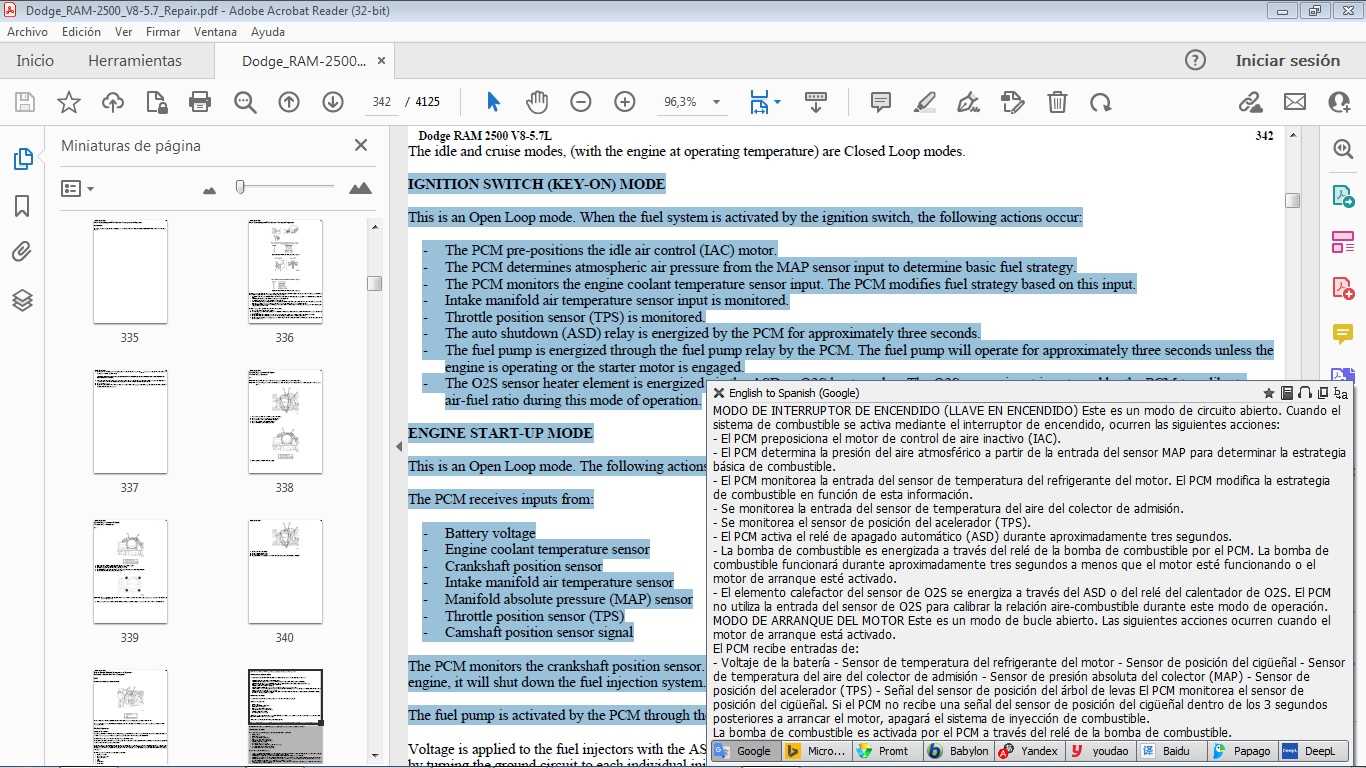
Task: Select the Dodge_RAM-2500 document tab
Action: coord(304,61)
